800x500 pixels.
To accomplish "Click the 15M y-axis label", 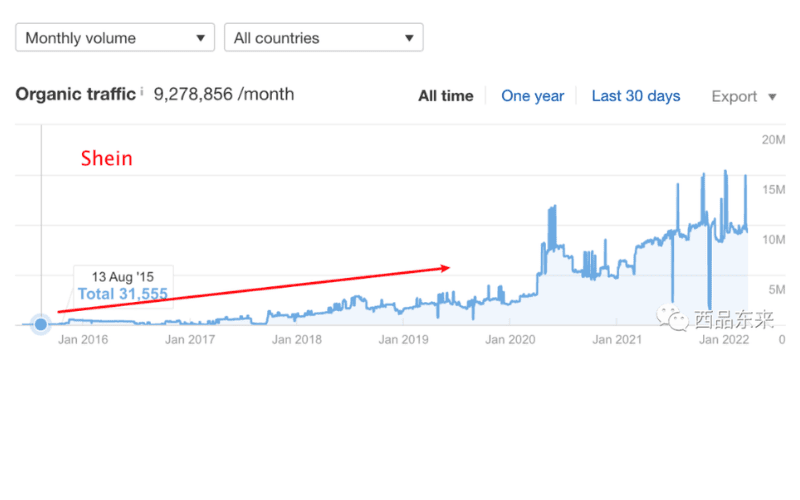I will (773, 190).
